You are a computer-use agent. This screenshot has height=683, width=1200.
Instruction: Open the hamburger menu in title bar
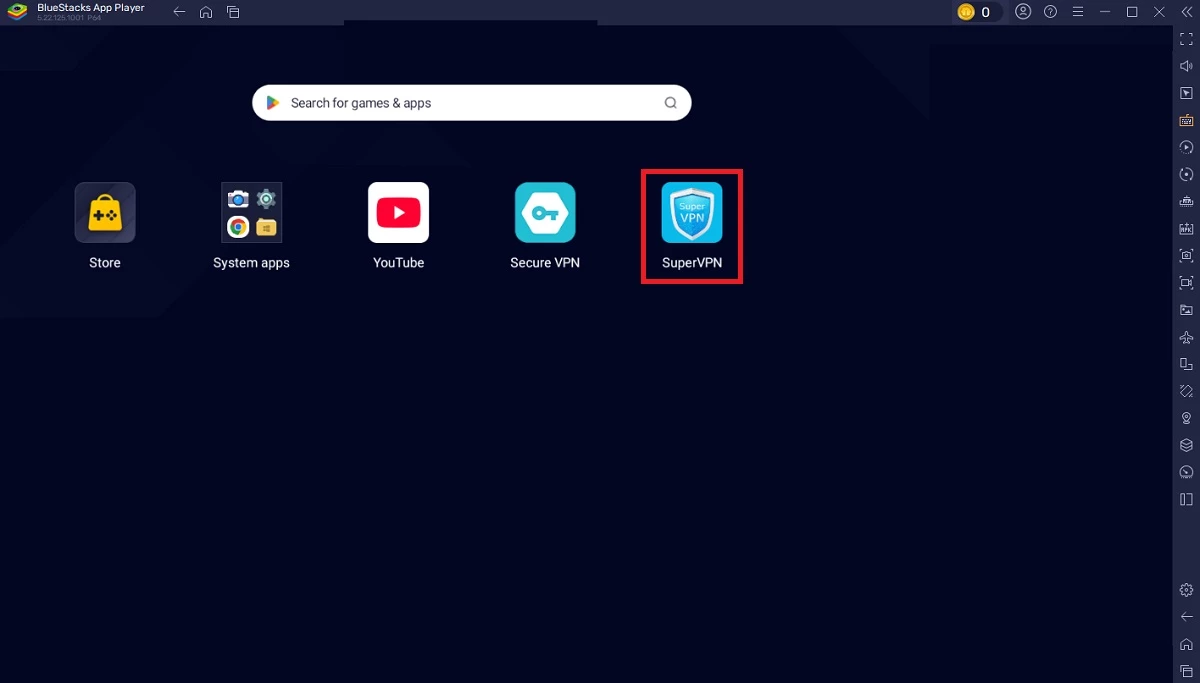tap(1077, 12)
